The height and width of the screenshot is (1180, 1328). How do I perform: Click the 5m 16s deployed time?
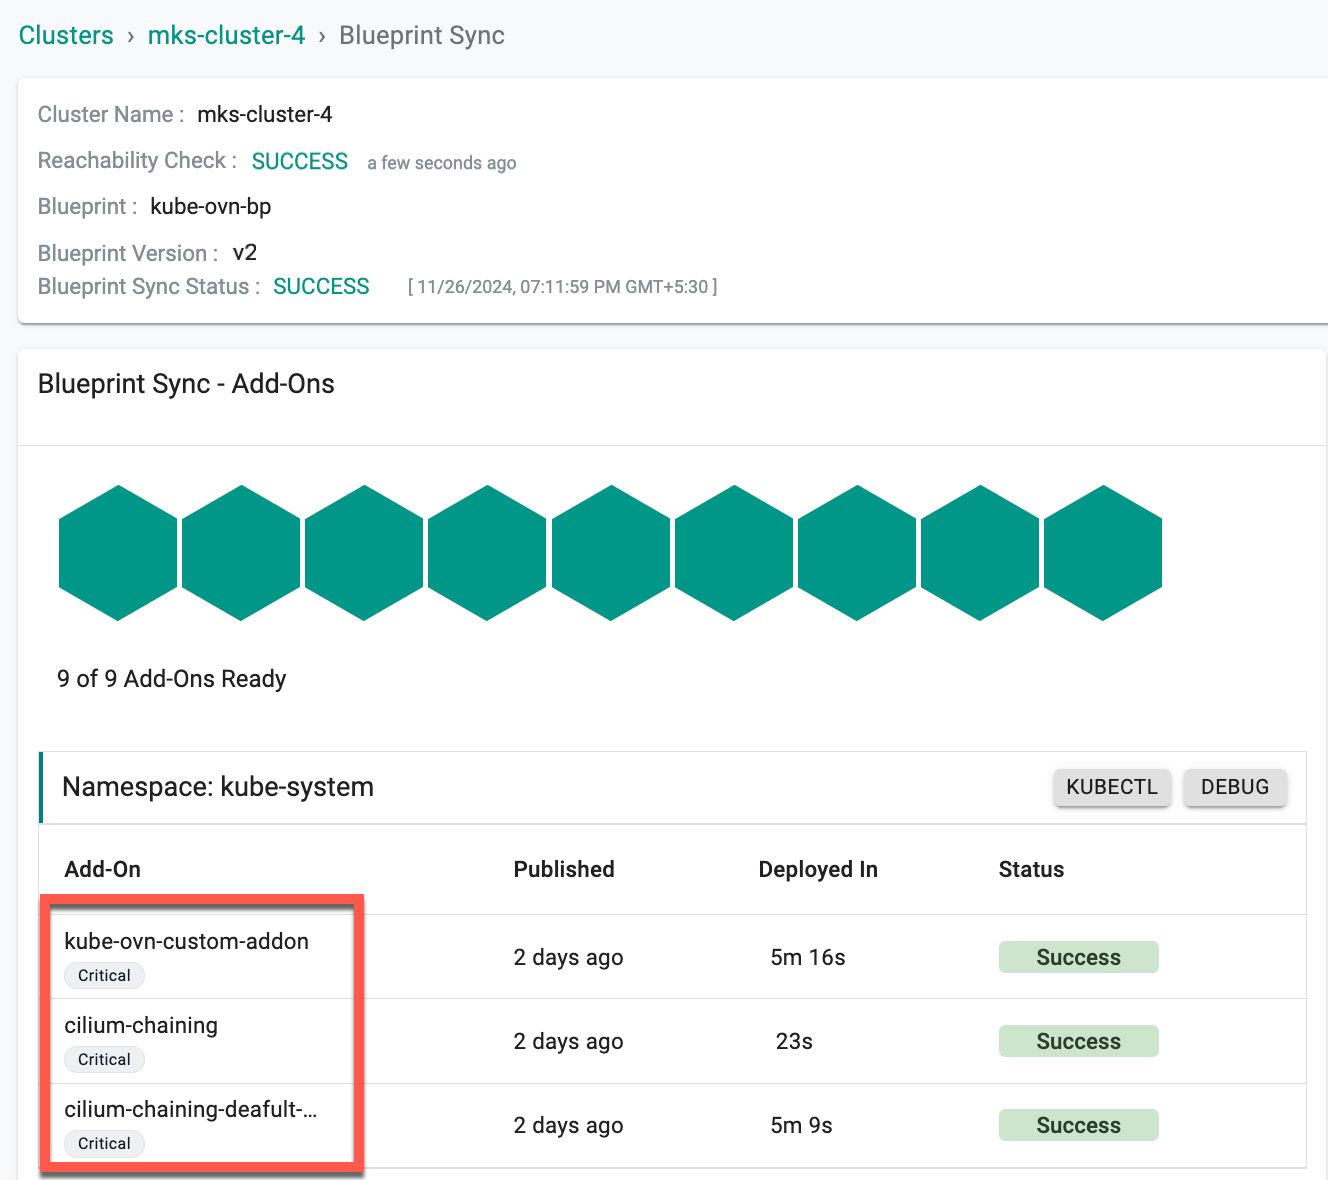(x=808, y=957)
